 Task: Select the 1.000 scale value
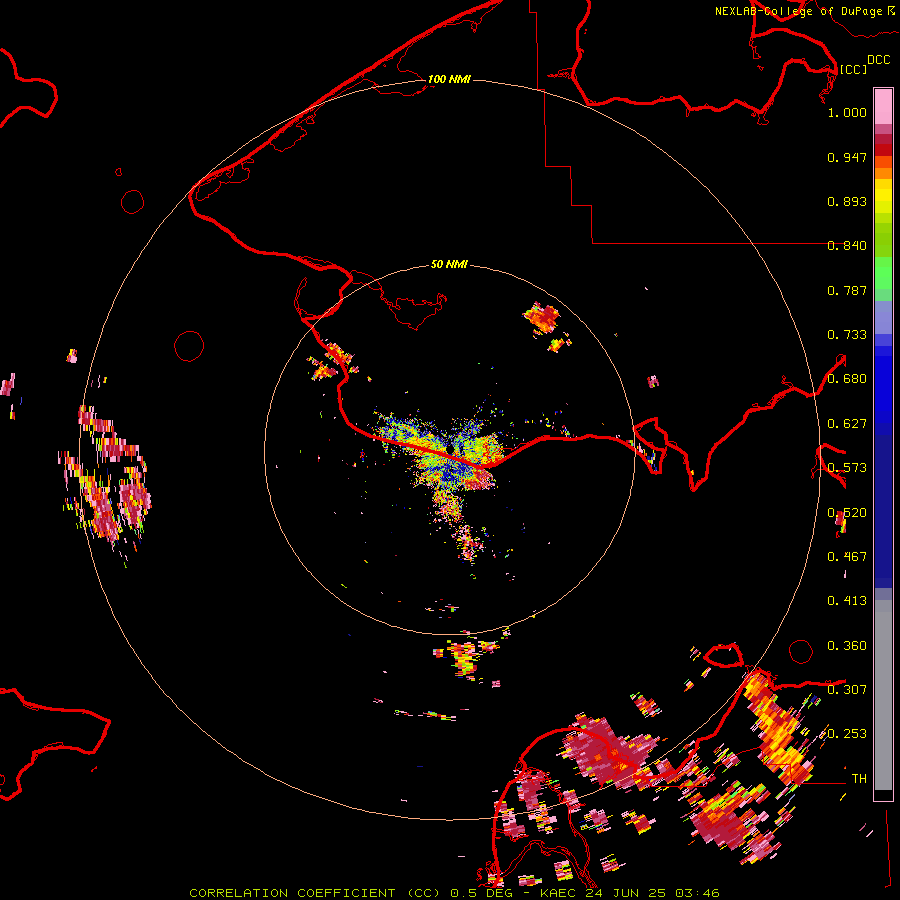pos(847,112)
